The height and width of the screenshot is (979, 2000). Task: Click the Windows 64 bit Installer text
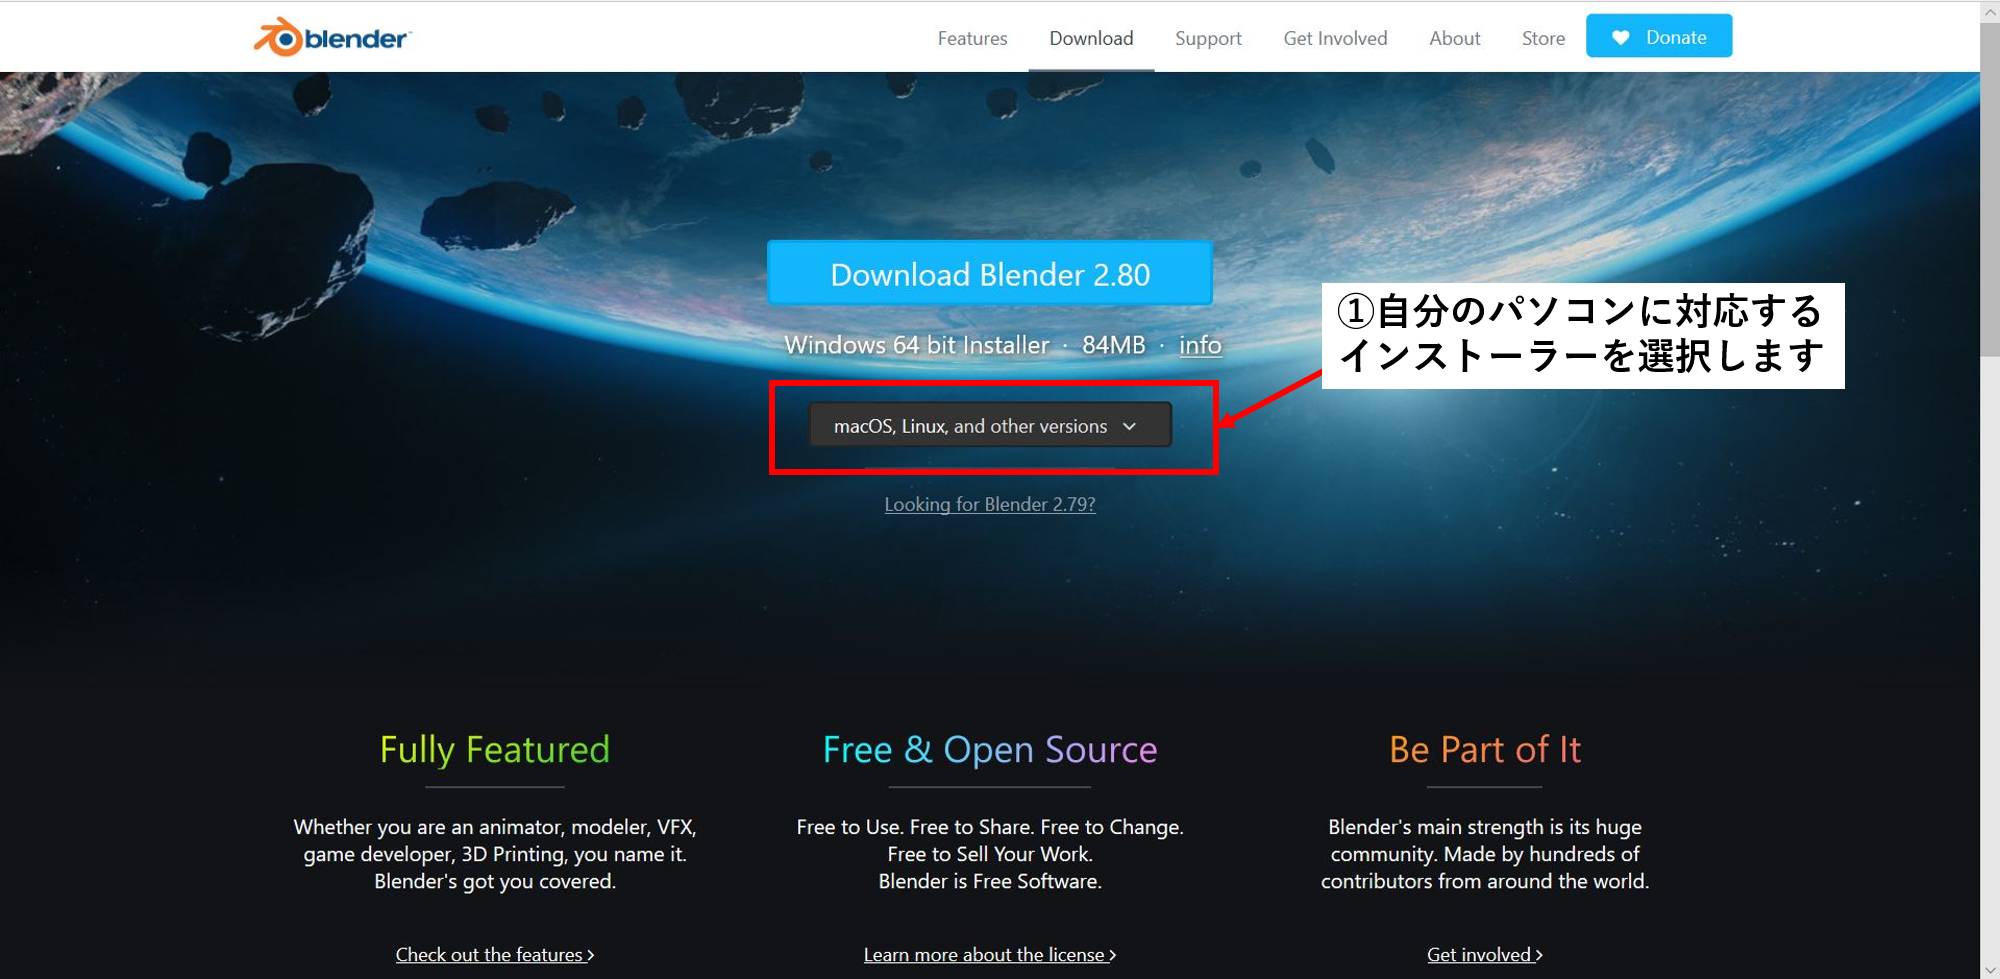tap(917, 345)
